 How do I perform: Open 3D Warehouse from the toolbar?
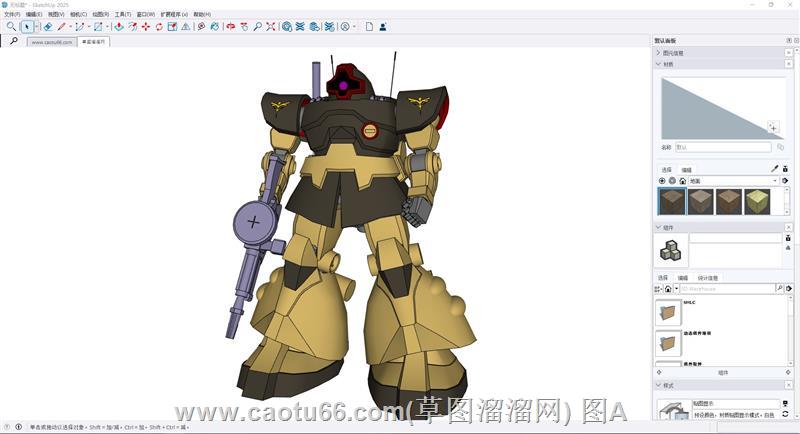tap(287, 27)
